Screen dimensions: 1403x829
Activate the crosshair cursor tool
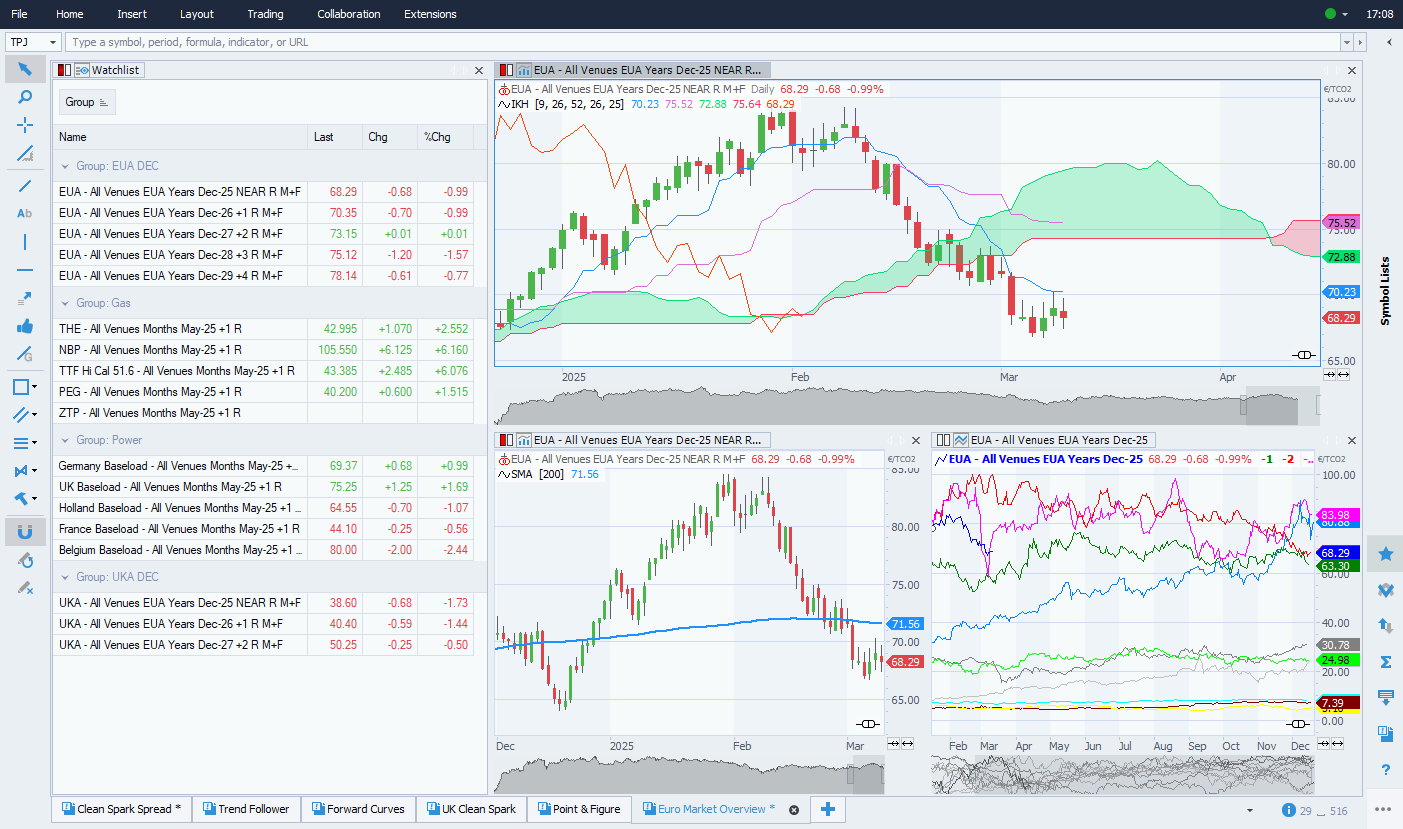[x=25, y=125]
